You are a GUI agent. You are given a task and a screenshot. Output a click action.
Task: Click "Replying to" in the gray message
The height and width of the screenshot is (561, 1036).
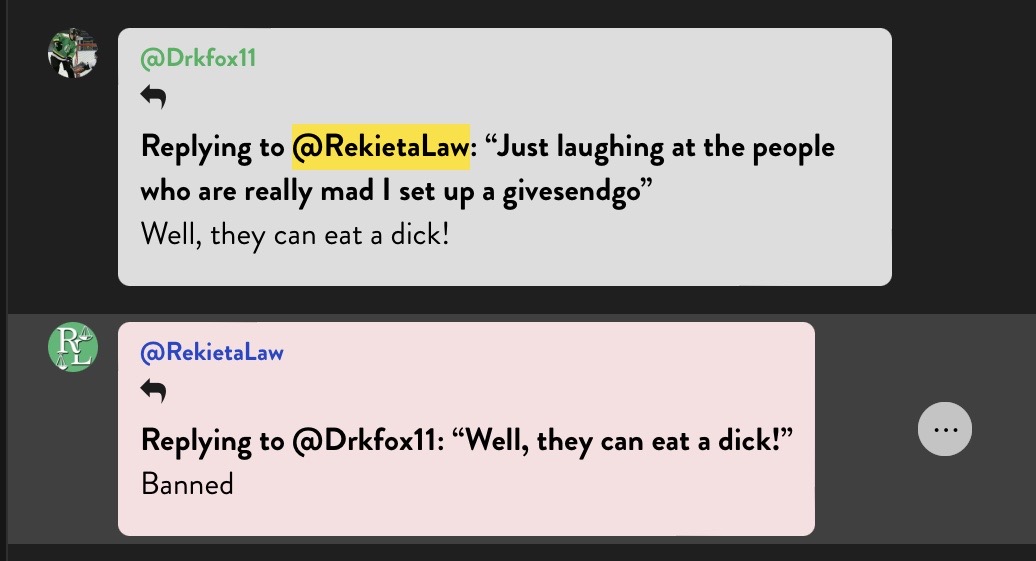tap(212, 147)
